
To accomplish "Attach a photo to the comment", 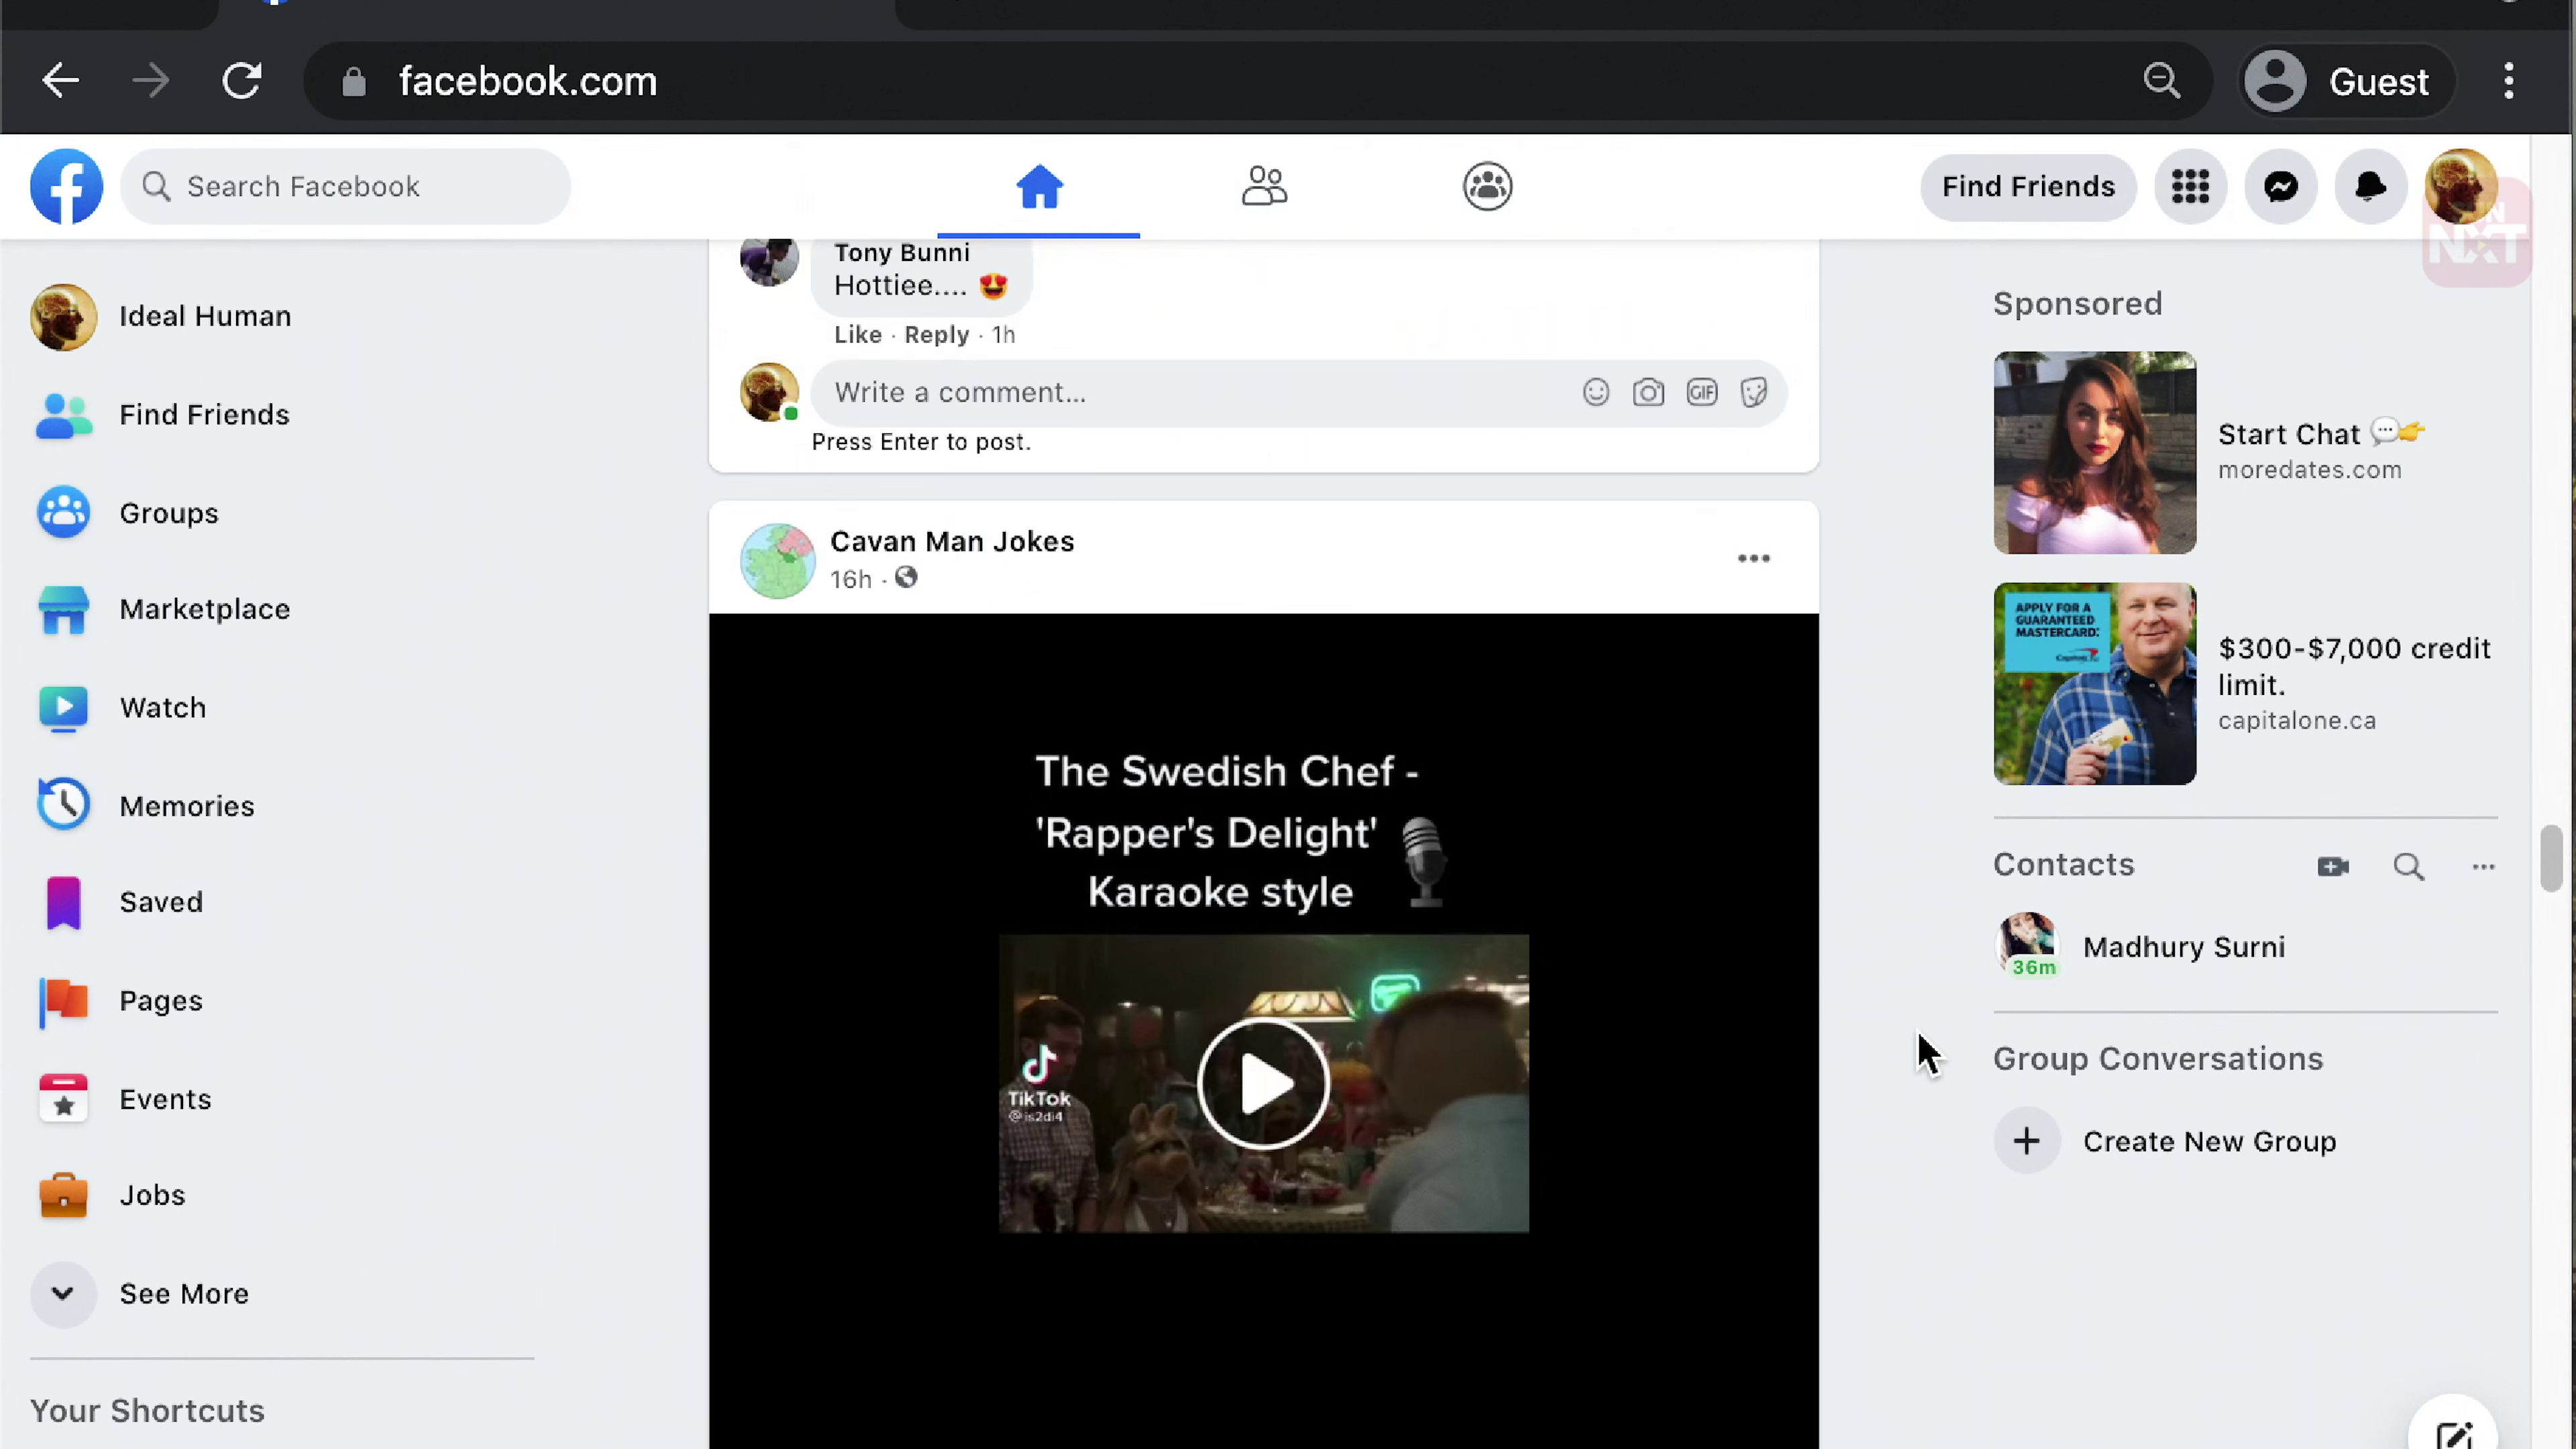I will (x=1648, y=392).
